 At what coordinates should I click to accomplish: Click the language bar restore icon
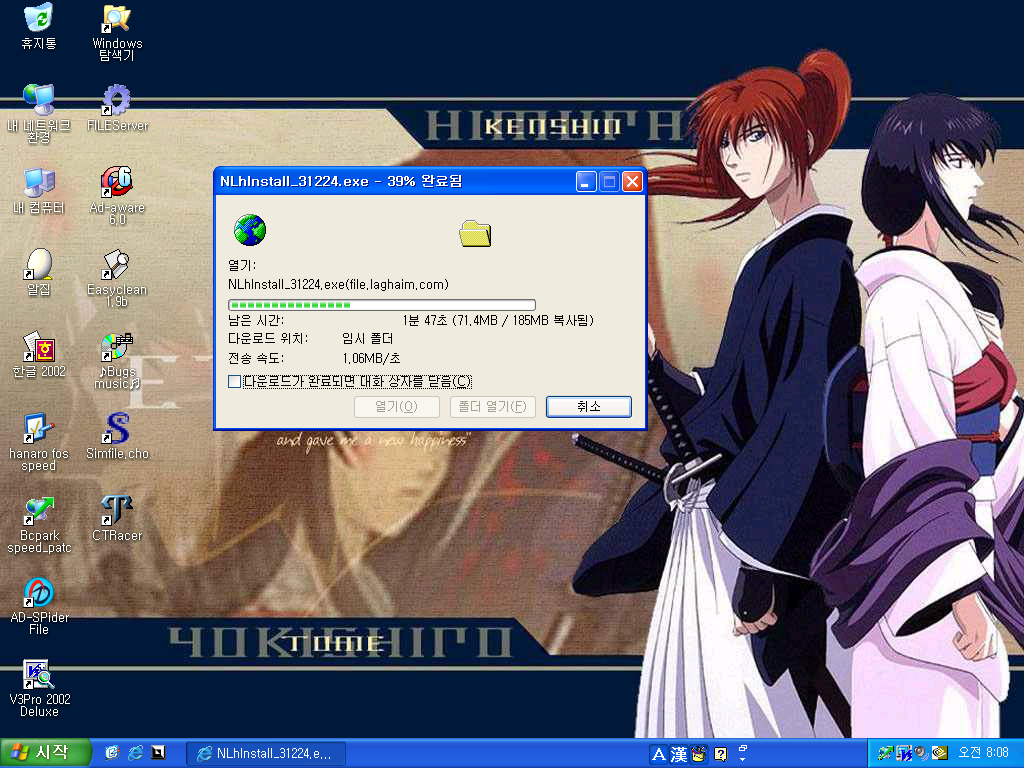tap(743, 748)
